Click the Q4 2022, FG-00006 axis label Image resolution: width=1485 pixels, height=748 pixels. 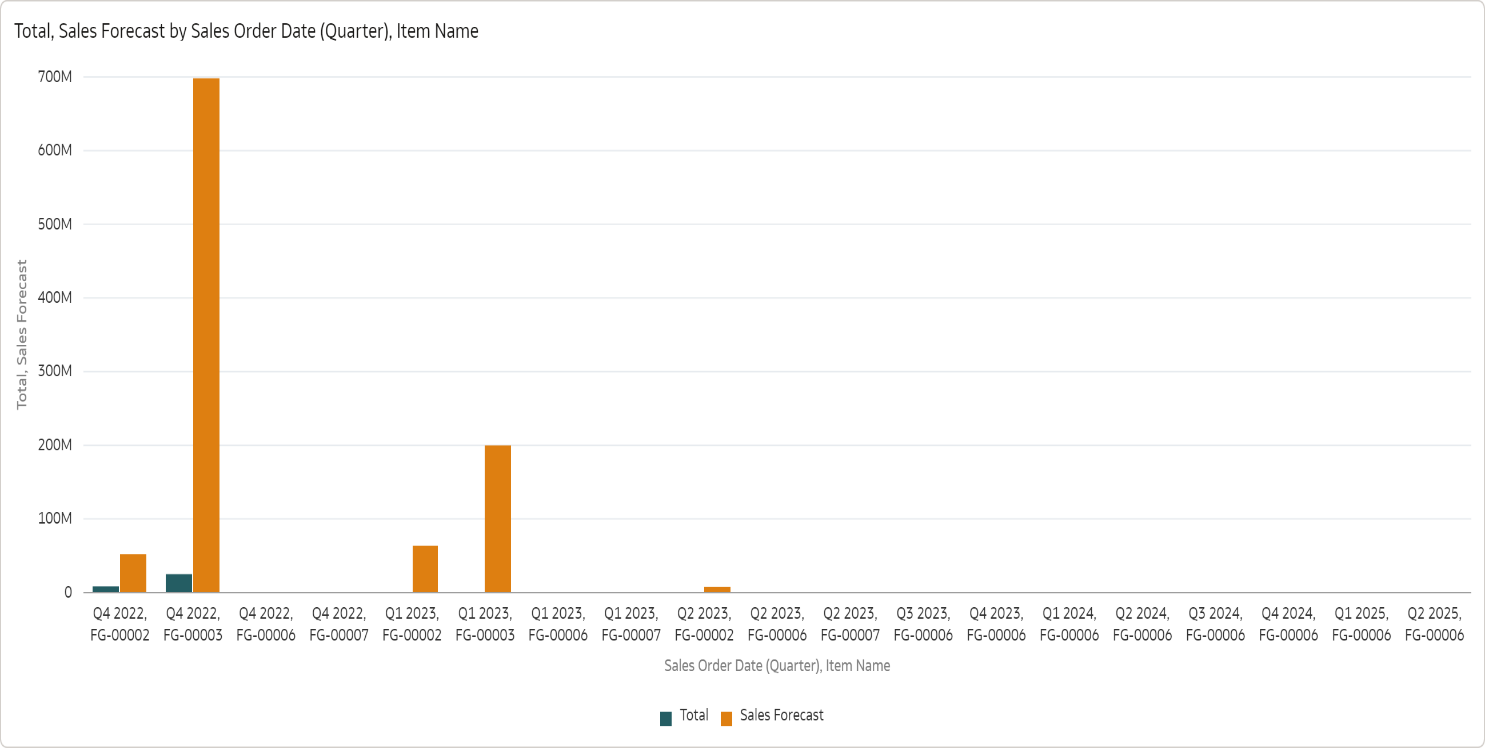coord(266,624)
